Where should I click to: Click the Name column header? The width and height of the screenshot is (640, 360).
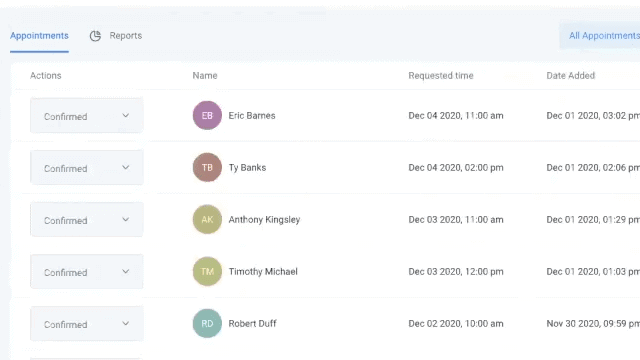tap(205, 76)
